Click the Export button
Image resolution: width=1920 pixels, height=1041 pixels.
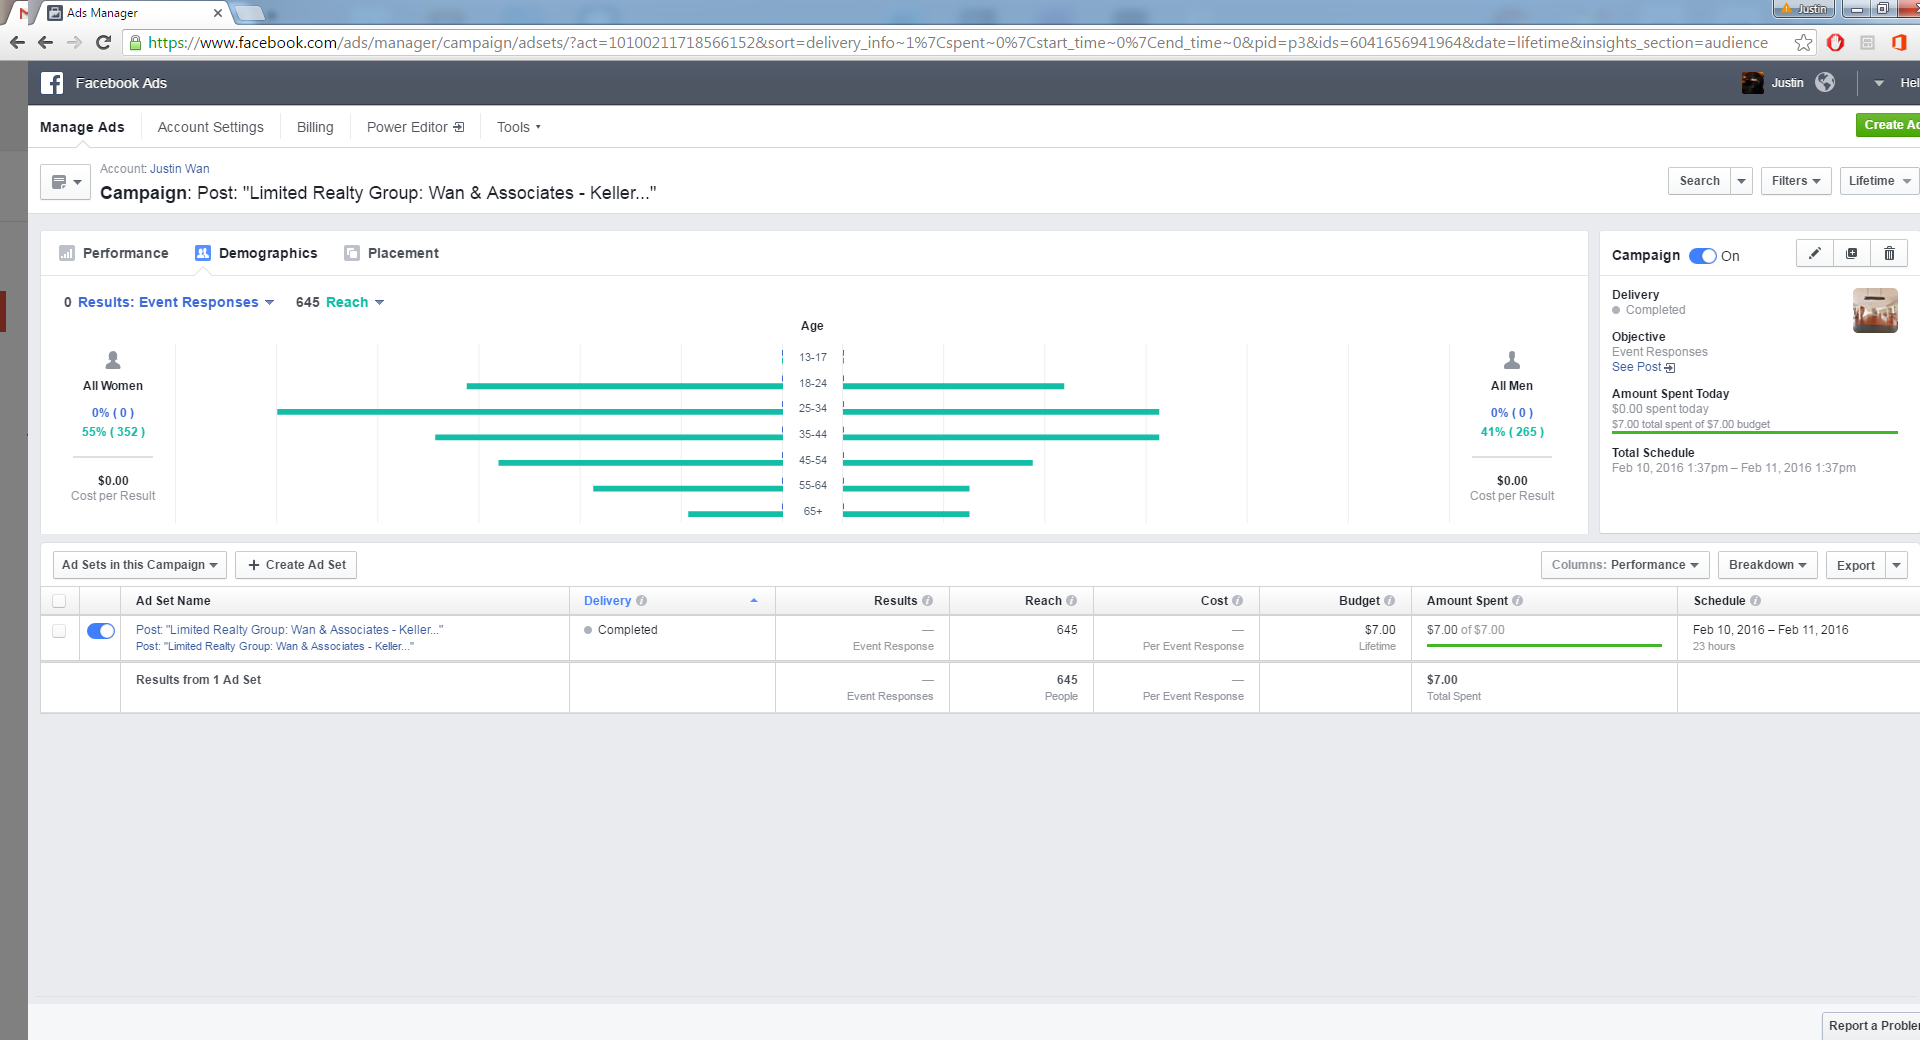1855,565
